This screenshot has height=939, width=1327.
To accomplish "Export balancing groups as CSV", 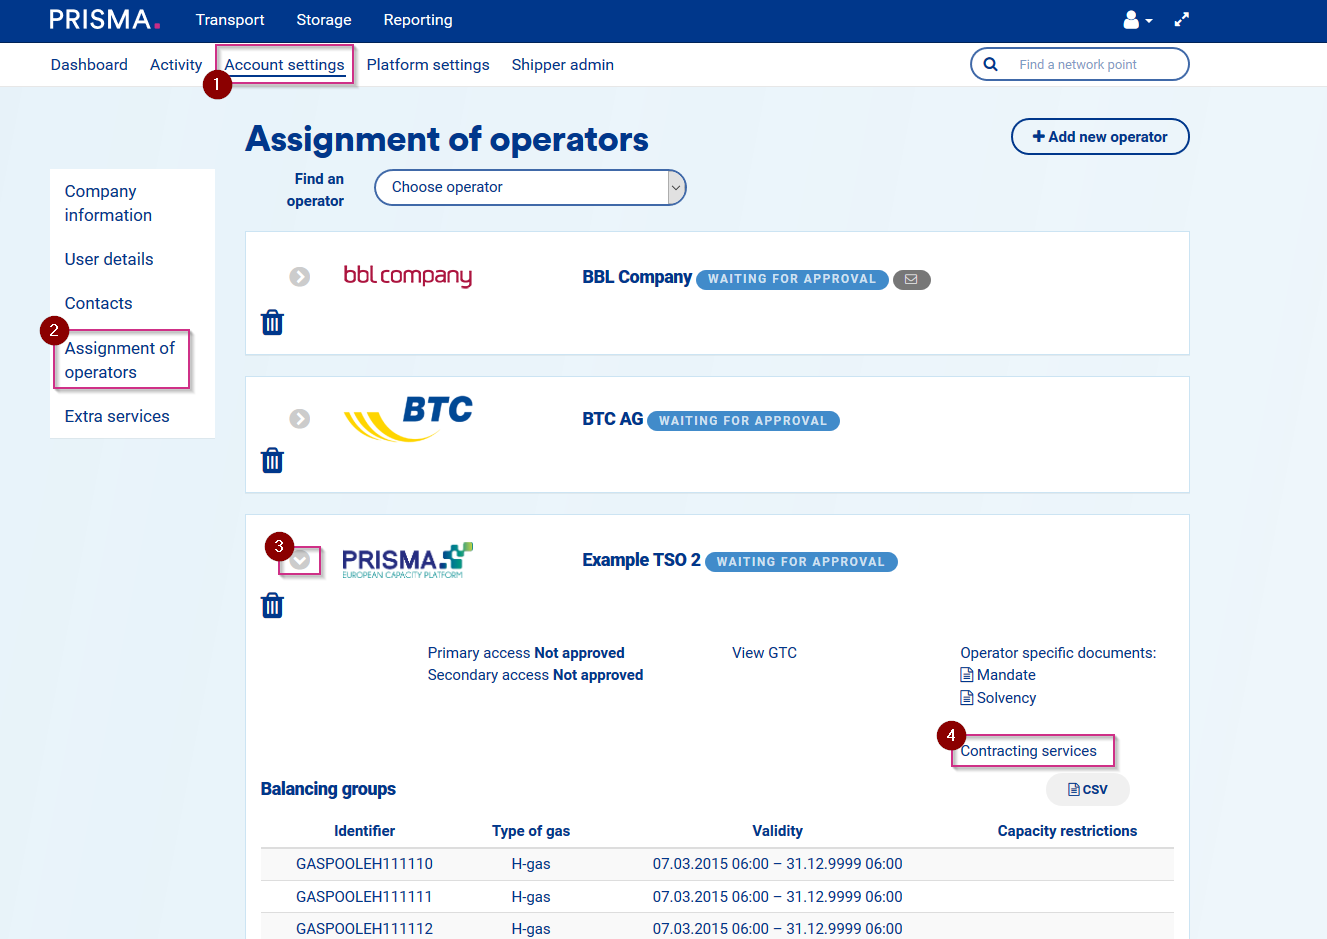I will click(x=1088, y=789).
